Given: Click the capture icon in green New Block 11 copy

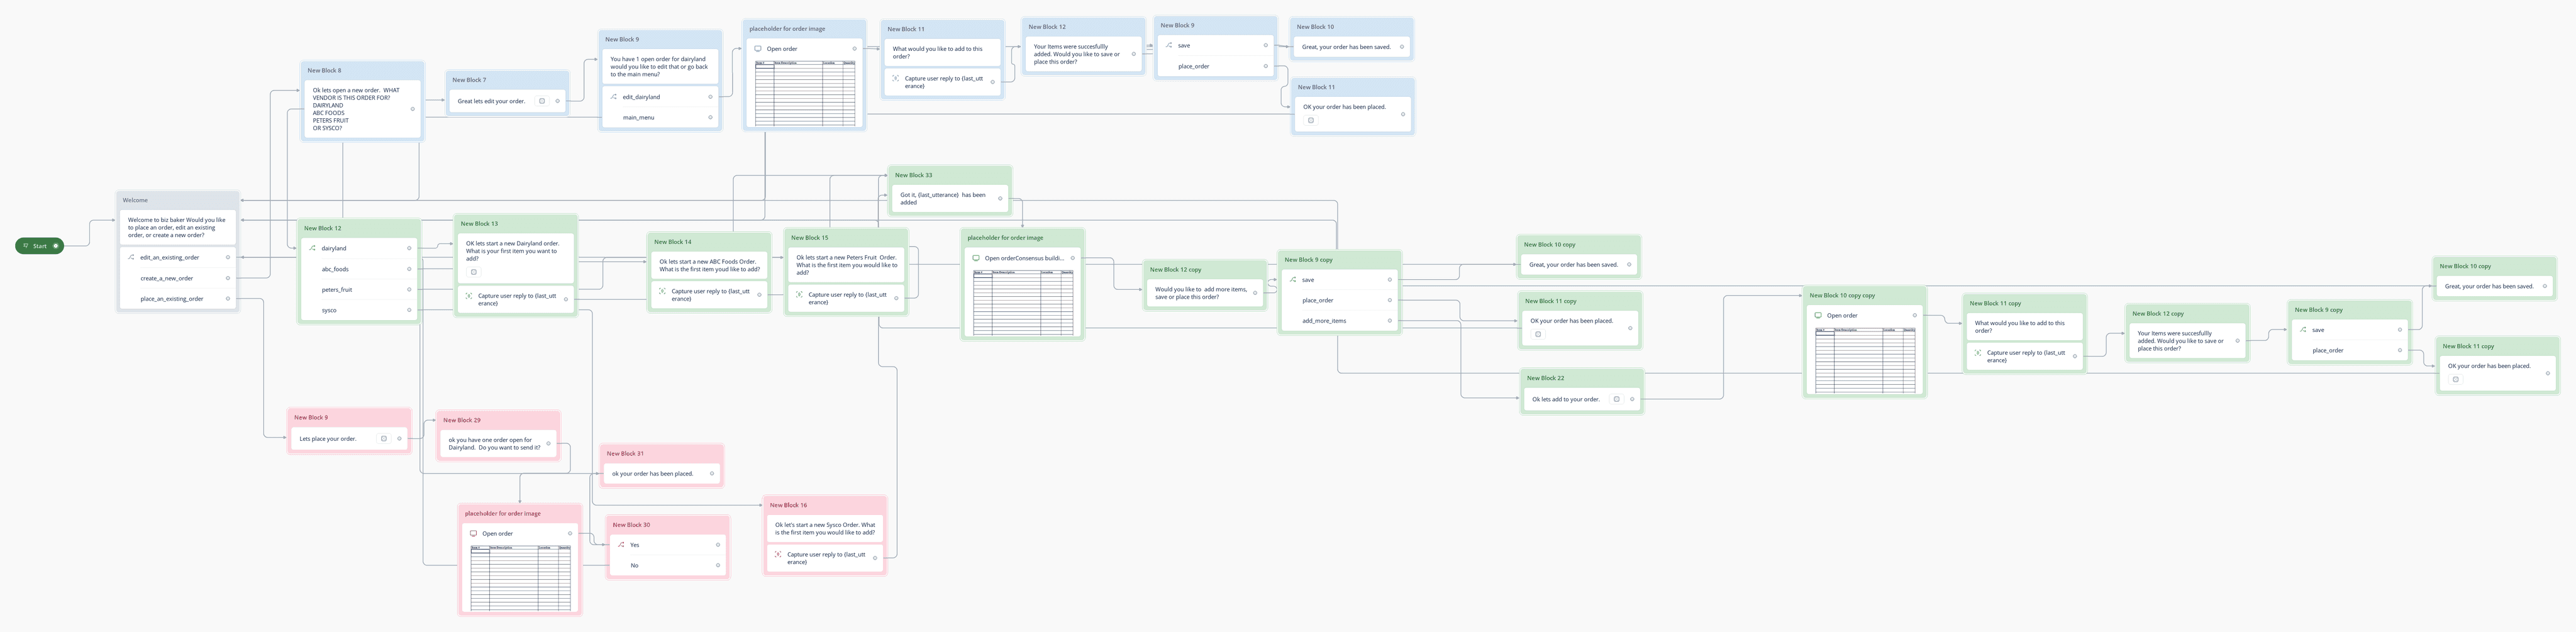Looking at the screenshot, I should coord(1977,352).
